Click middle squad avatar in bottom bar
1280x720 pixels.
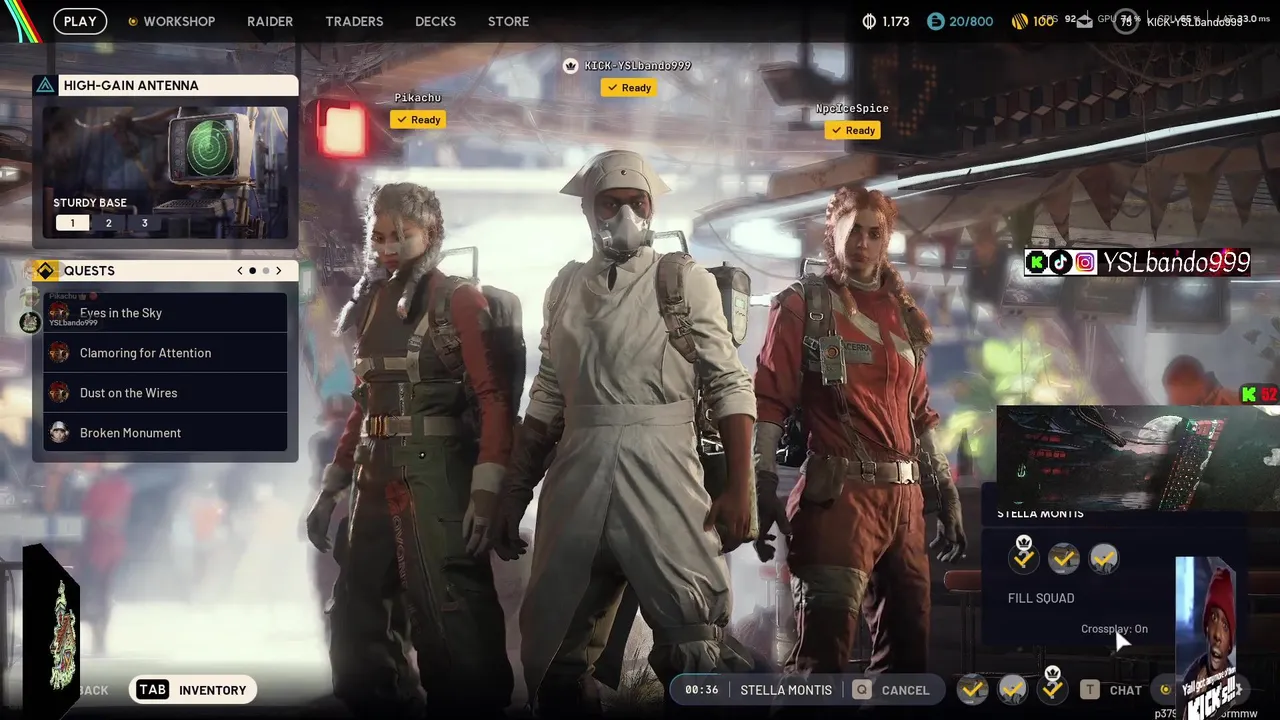pyautogui.click(x=1012, y=689)
